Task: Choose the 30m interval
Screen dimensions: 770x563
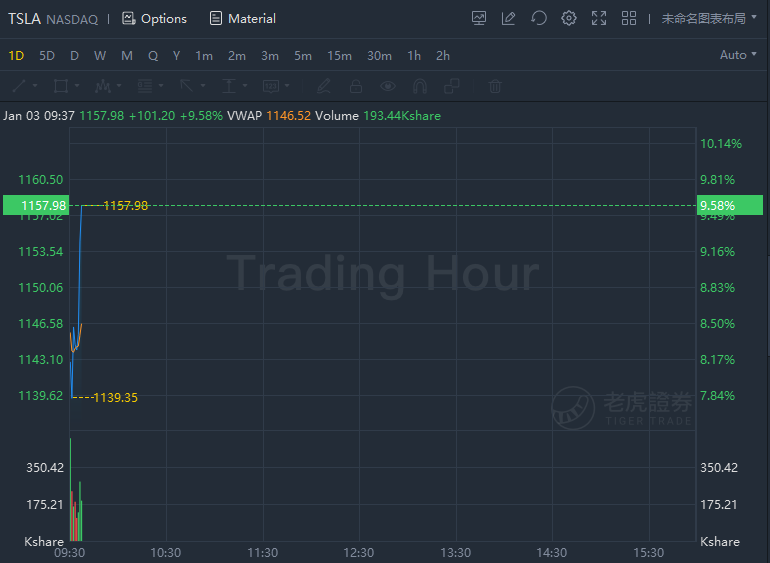Action: click(380, 56)
